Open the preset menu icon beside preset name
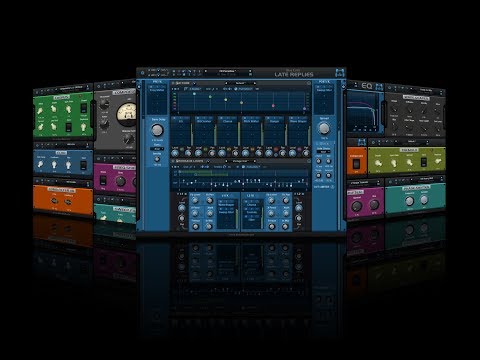This screenshot has height=360, width=480. click(x=250, y=71)
